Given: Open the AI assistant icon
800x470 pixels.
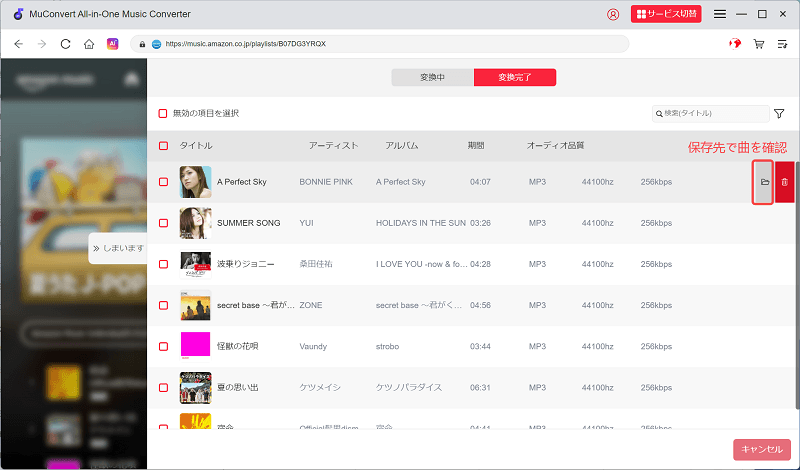Looking at the screenshot, I should tap(112, 44).
